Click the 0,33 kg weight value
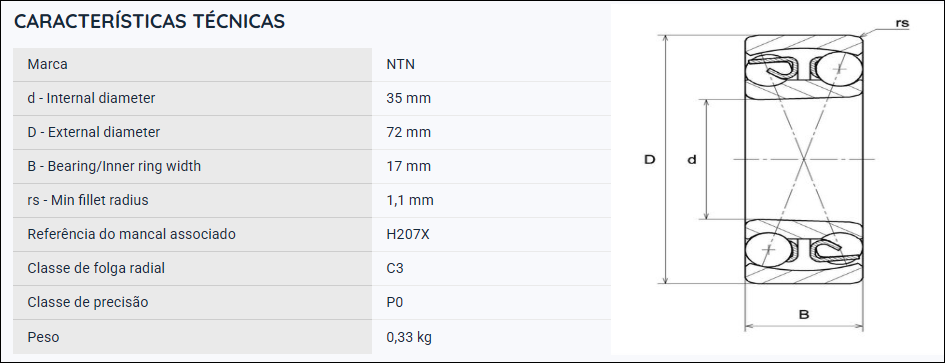 (x=409, y=337)
